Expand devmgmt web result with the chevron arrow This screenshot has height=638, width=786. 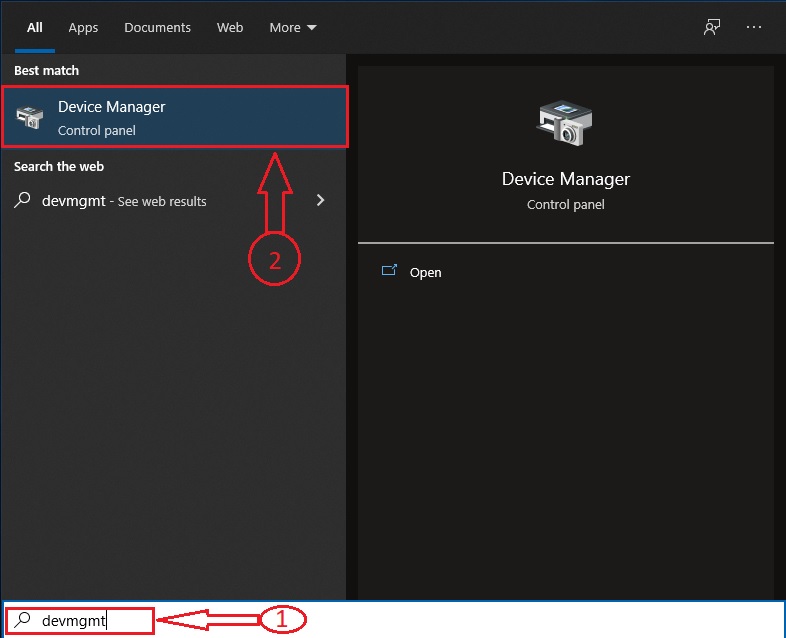pos(320,200)
